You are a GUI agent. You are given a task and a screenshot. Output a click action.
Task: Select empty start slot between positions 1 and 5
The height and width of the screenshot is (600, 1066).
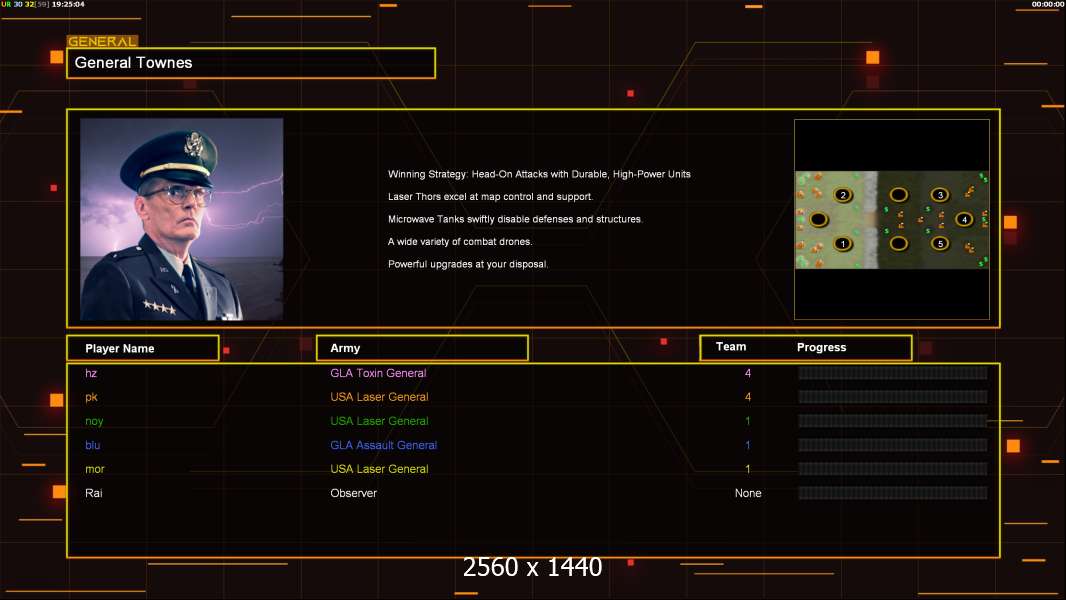tap(898, 243)
